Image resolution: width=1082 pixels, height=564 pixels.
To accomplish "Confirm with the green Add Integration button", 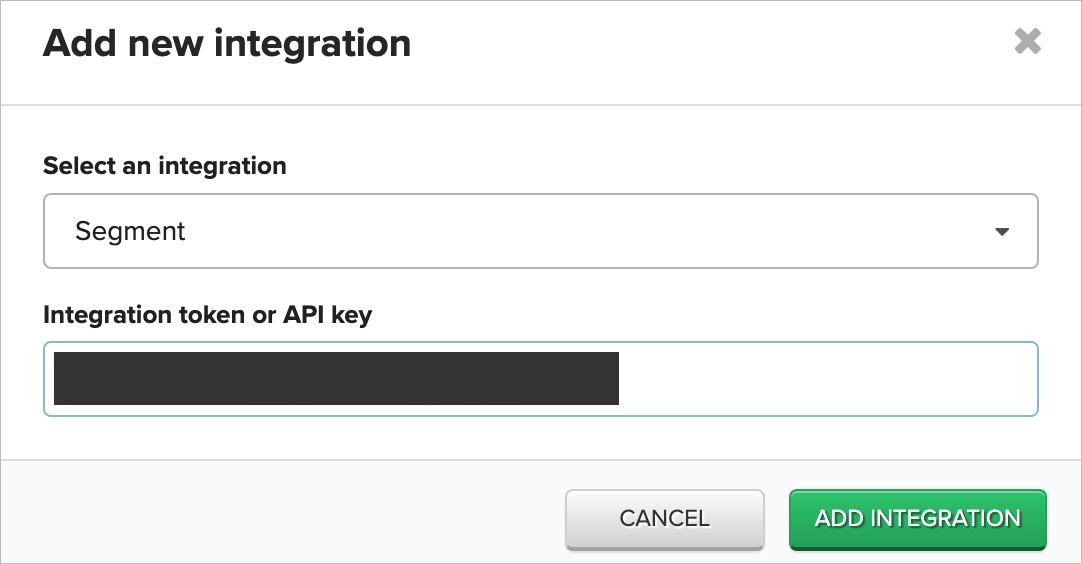I will coord(918,519).
